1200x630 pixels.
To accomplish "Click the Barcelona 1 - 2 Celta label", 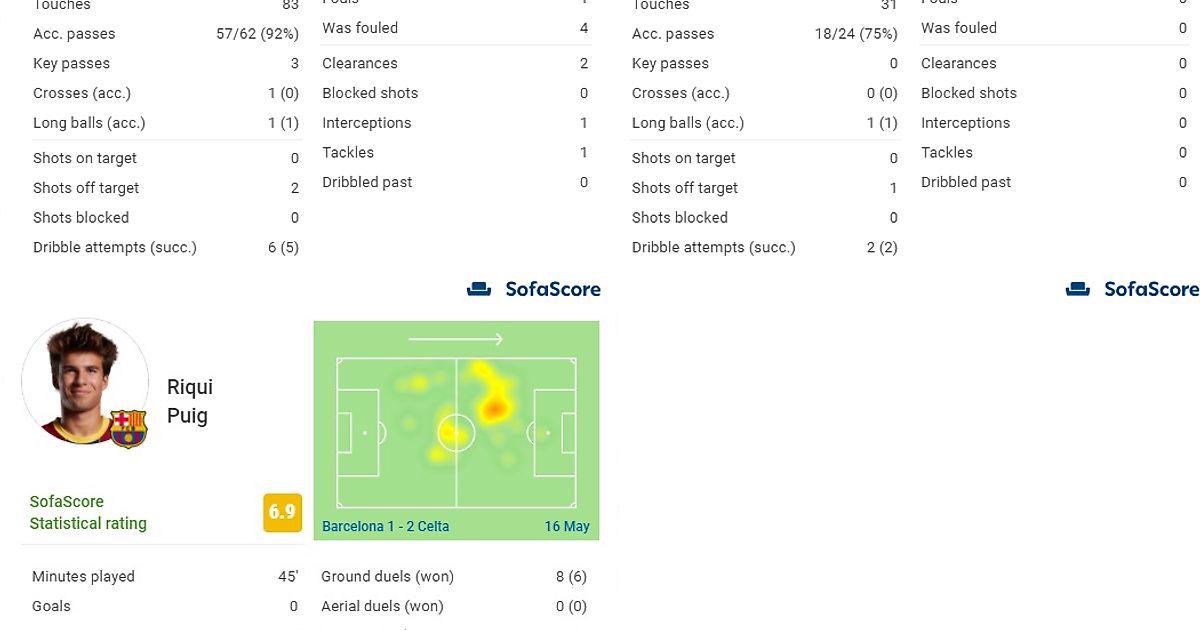I will (x=386, y=526).
